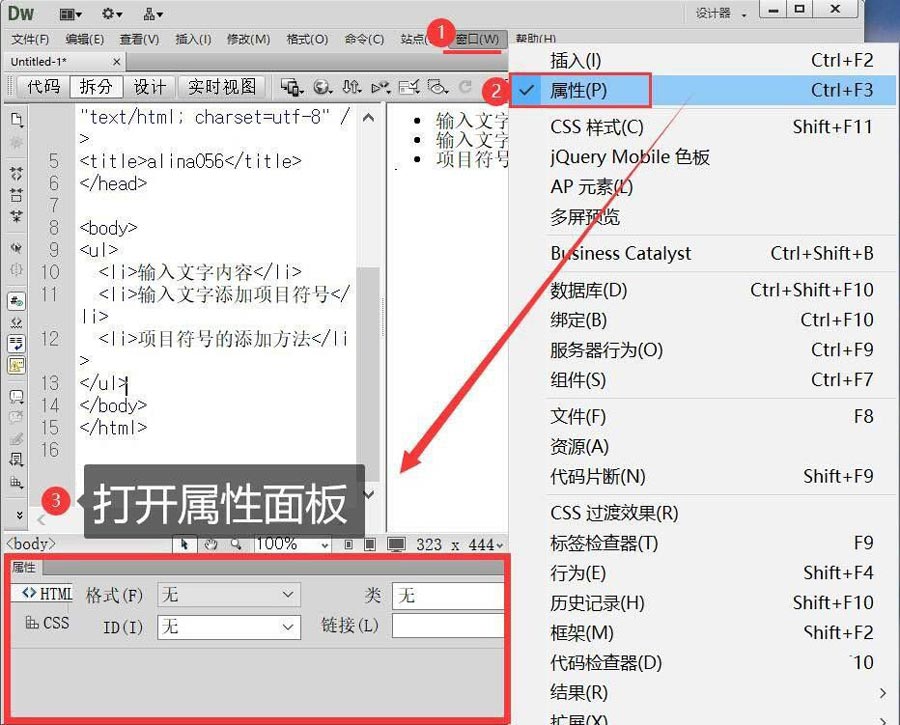Click the Preview in Browser globe icon

(x=322, y=87)
